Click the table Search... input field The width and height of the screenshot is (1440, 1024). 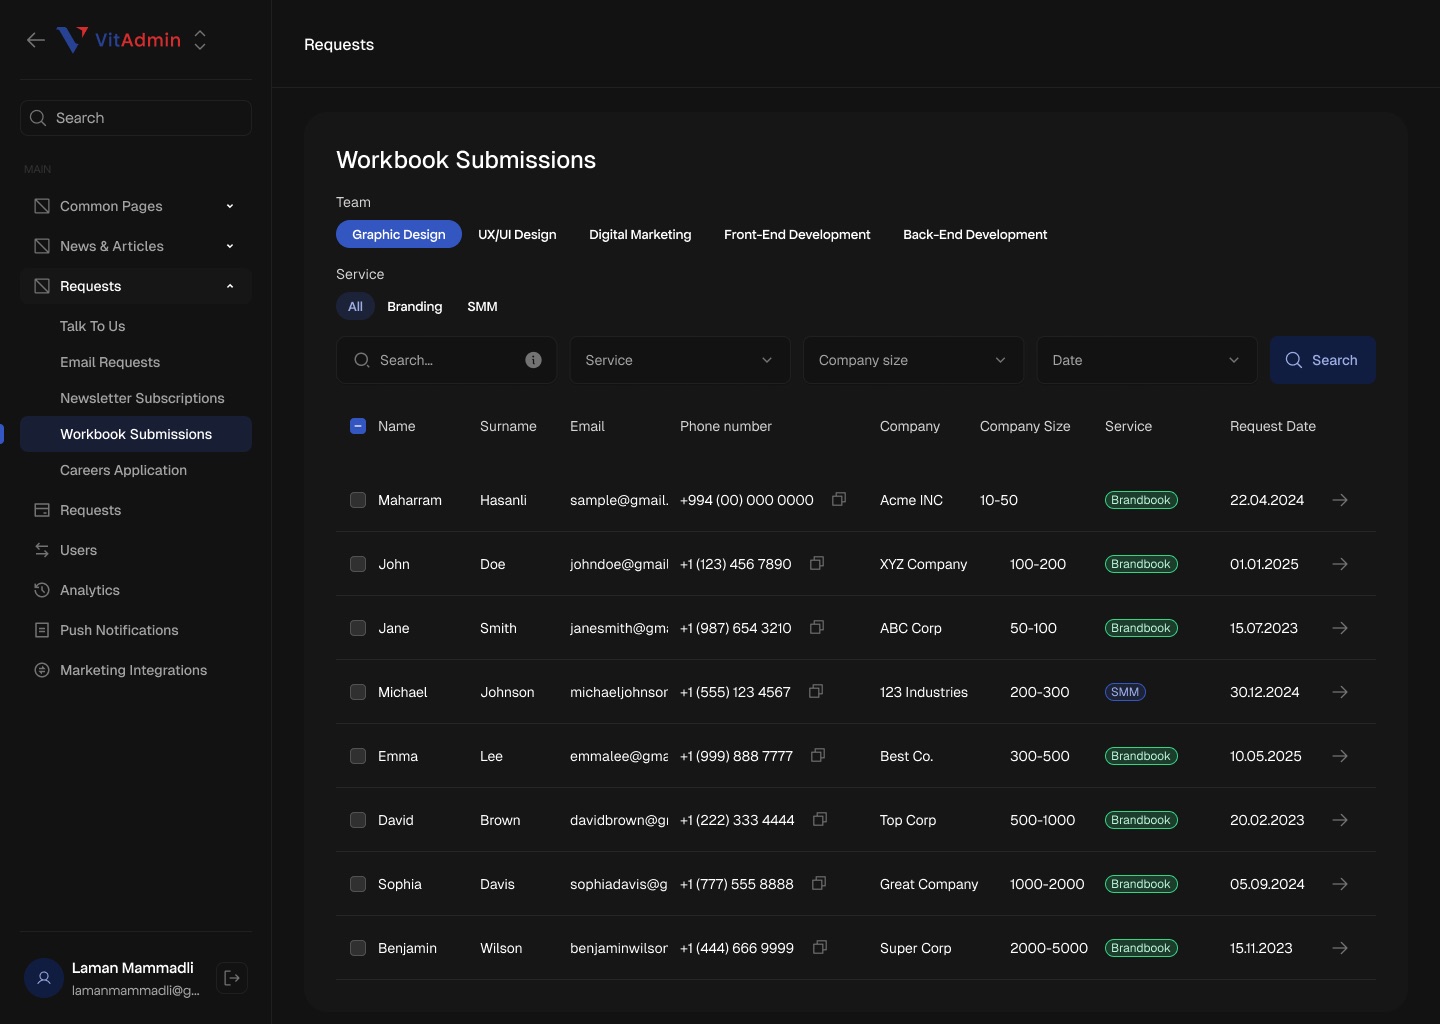pos(446,360)
